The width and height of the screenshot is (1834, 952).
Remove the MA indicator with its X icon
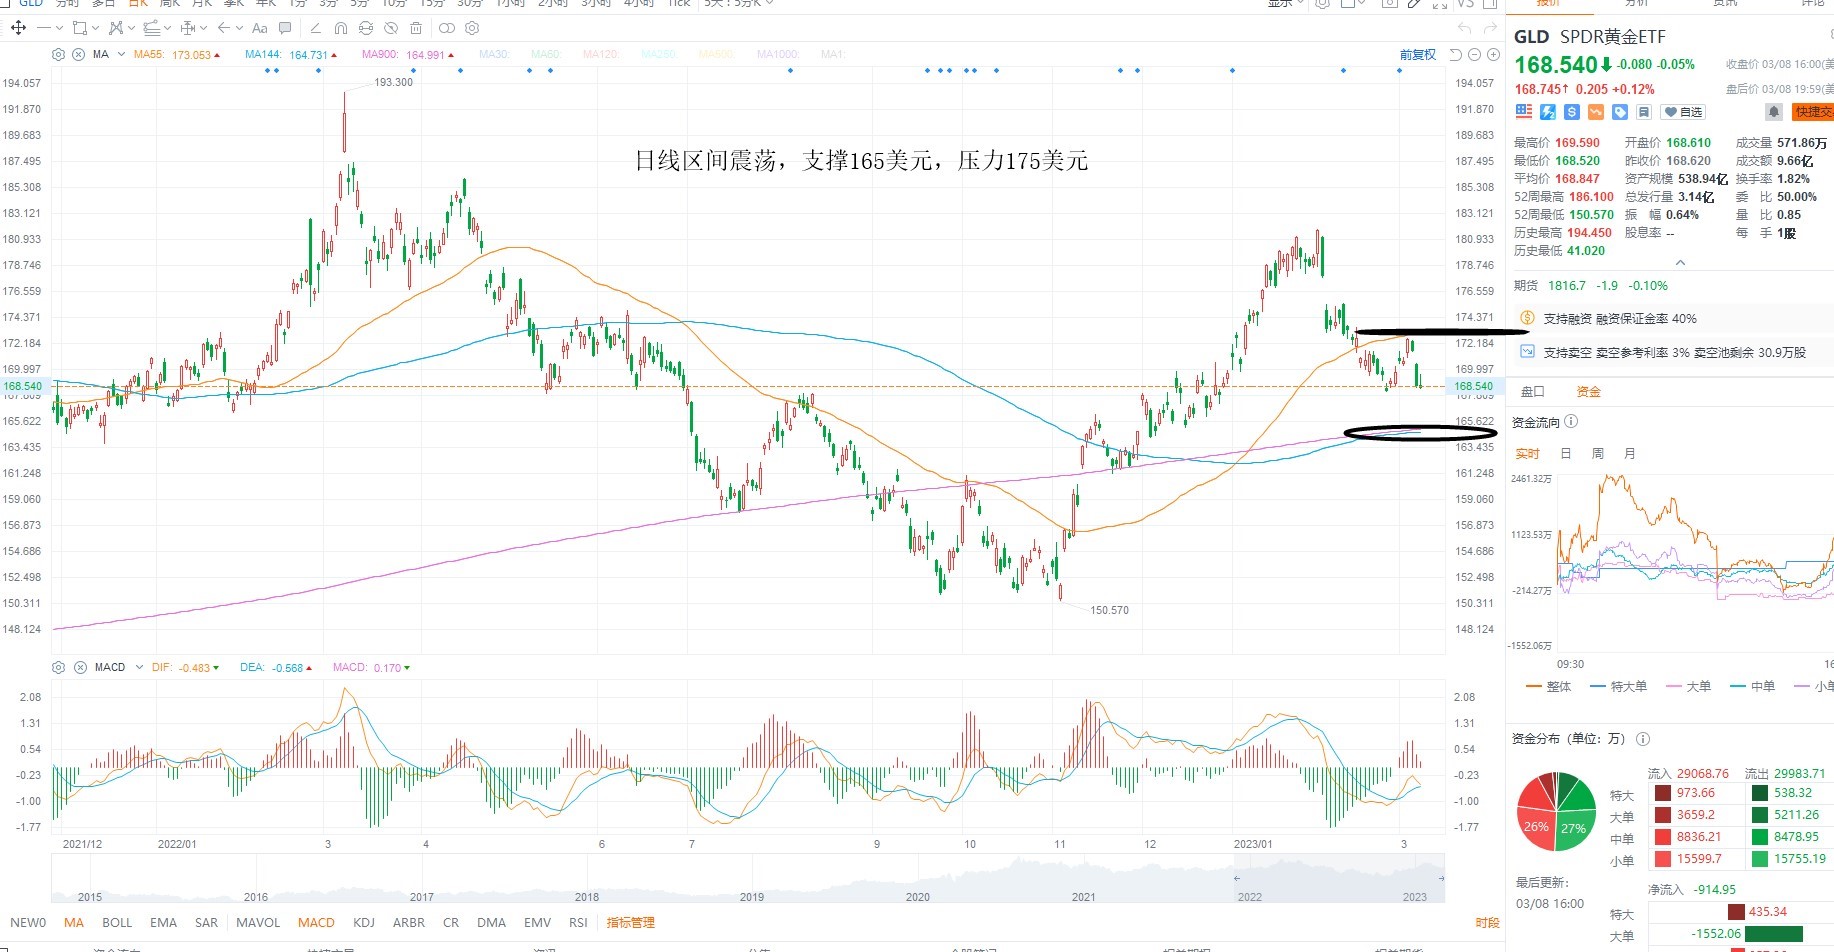[78, 54]
